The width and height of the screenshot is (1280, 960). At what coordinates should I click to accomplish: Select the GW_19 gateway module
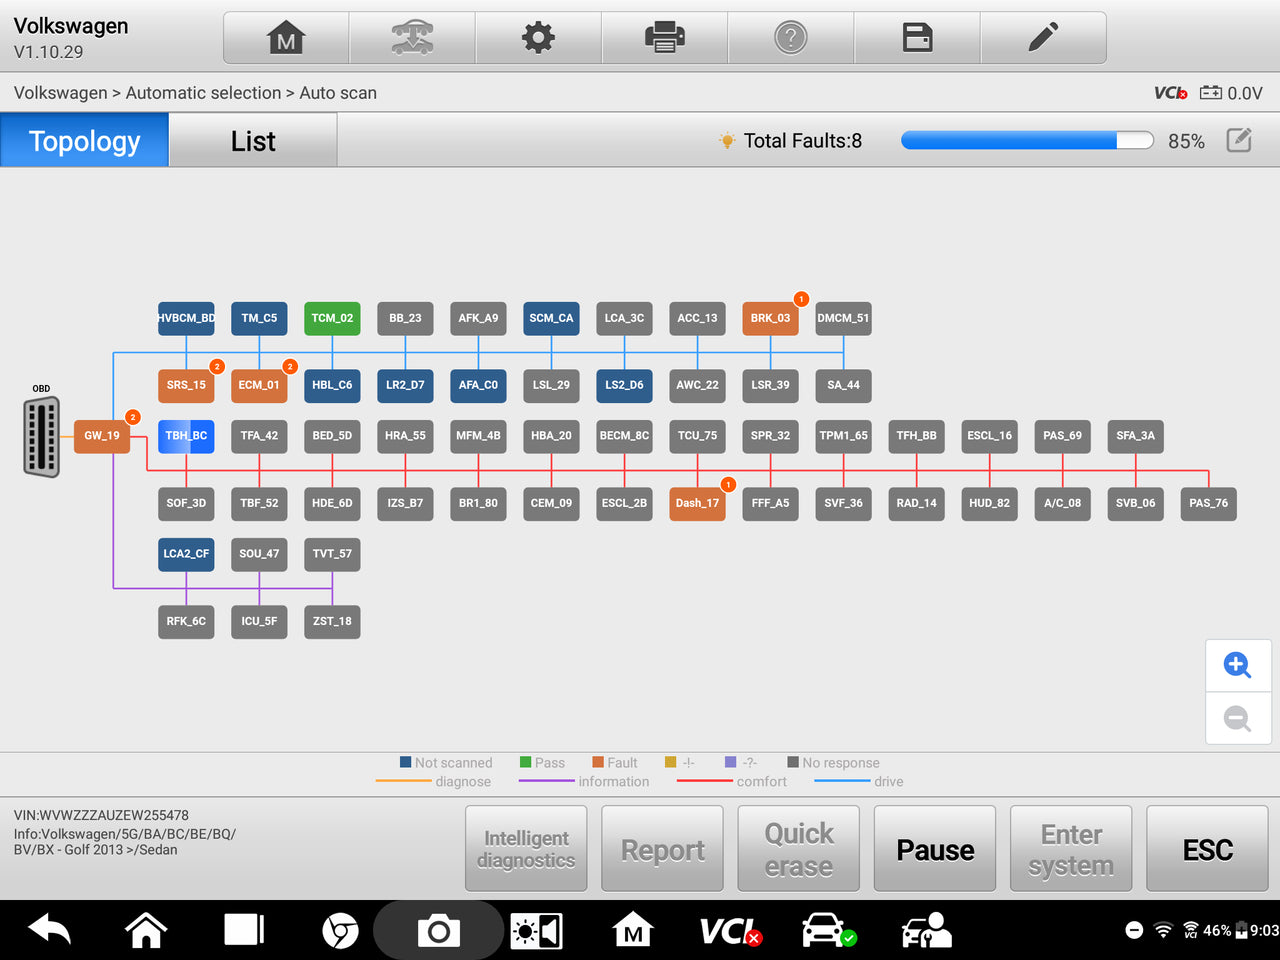tap(102, 436)
